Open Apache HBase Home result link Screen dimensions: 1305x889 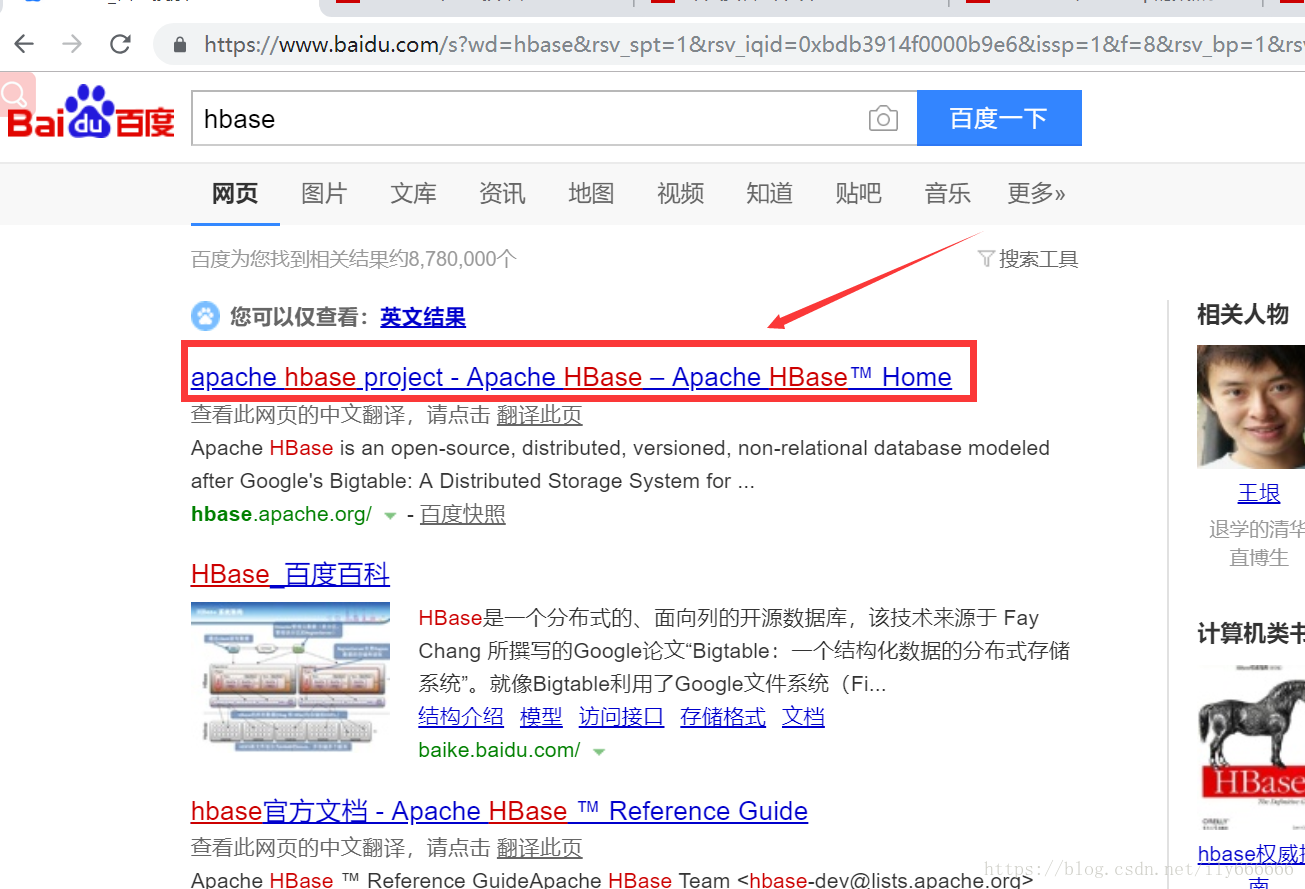point(571,377)
